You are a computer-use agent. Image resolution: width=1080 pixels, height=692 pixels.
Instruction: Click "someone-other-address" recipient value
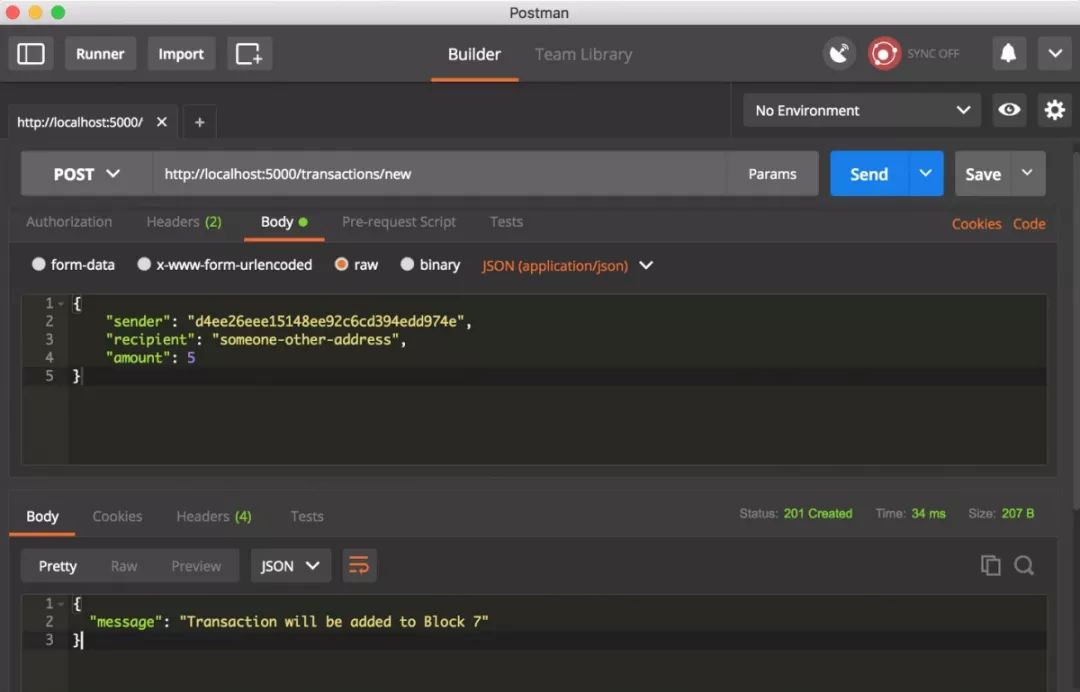click(307, 339)
